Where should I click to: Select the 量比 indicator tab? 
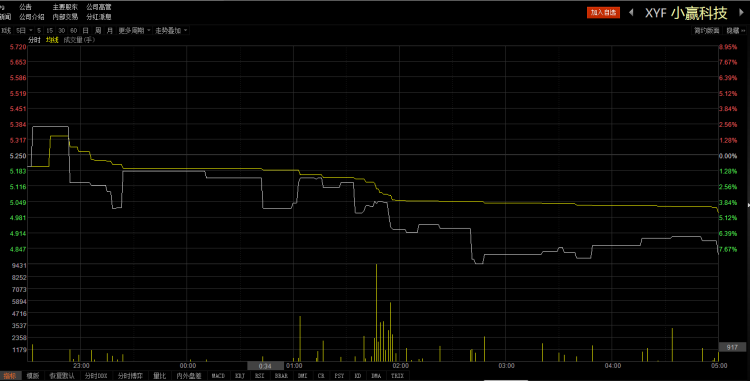159,376
